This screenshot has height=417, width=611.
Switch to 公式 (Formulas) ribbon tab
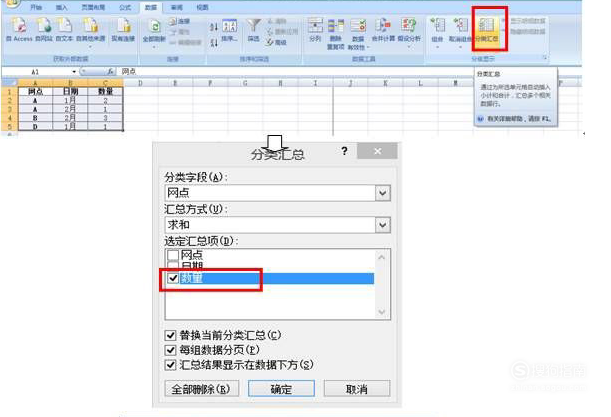tap(125, 7)
